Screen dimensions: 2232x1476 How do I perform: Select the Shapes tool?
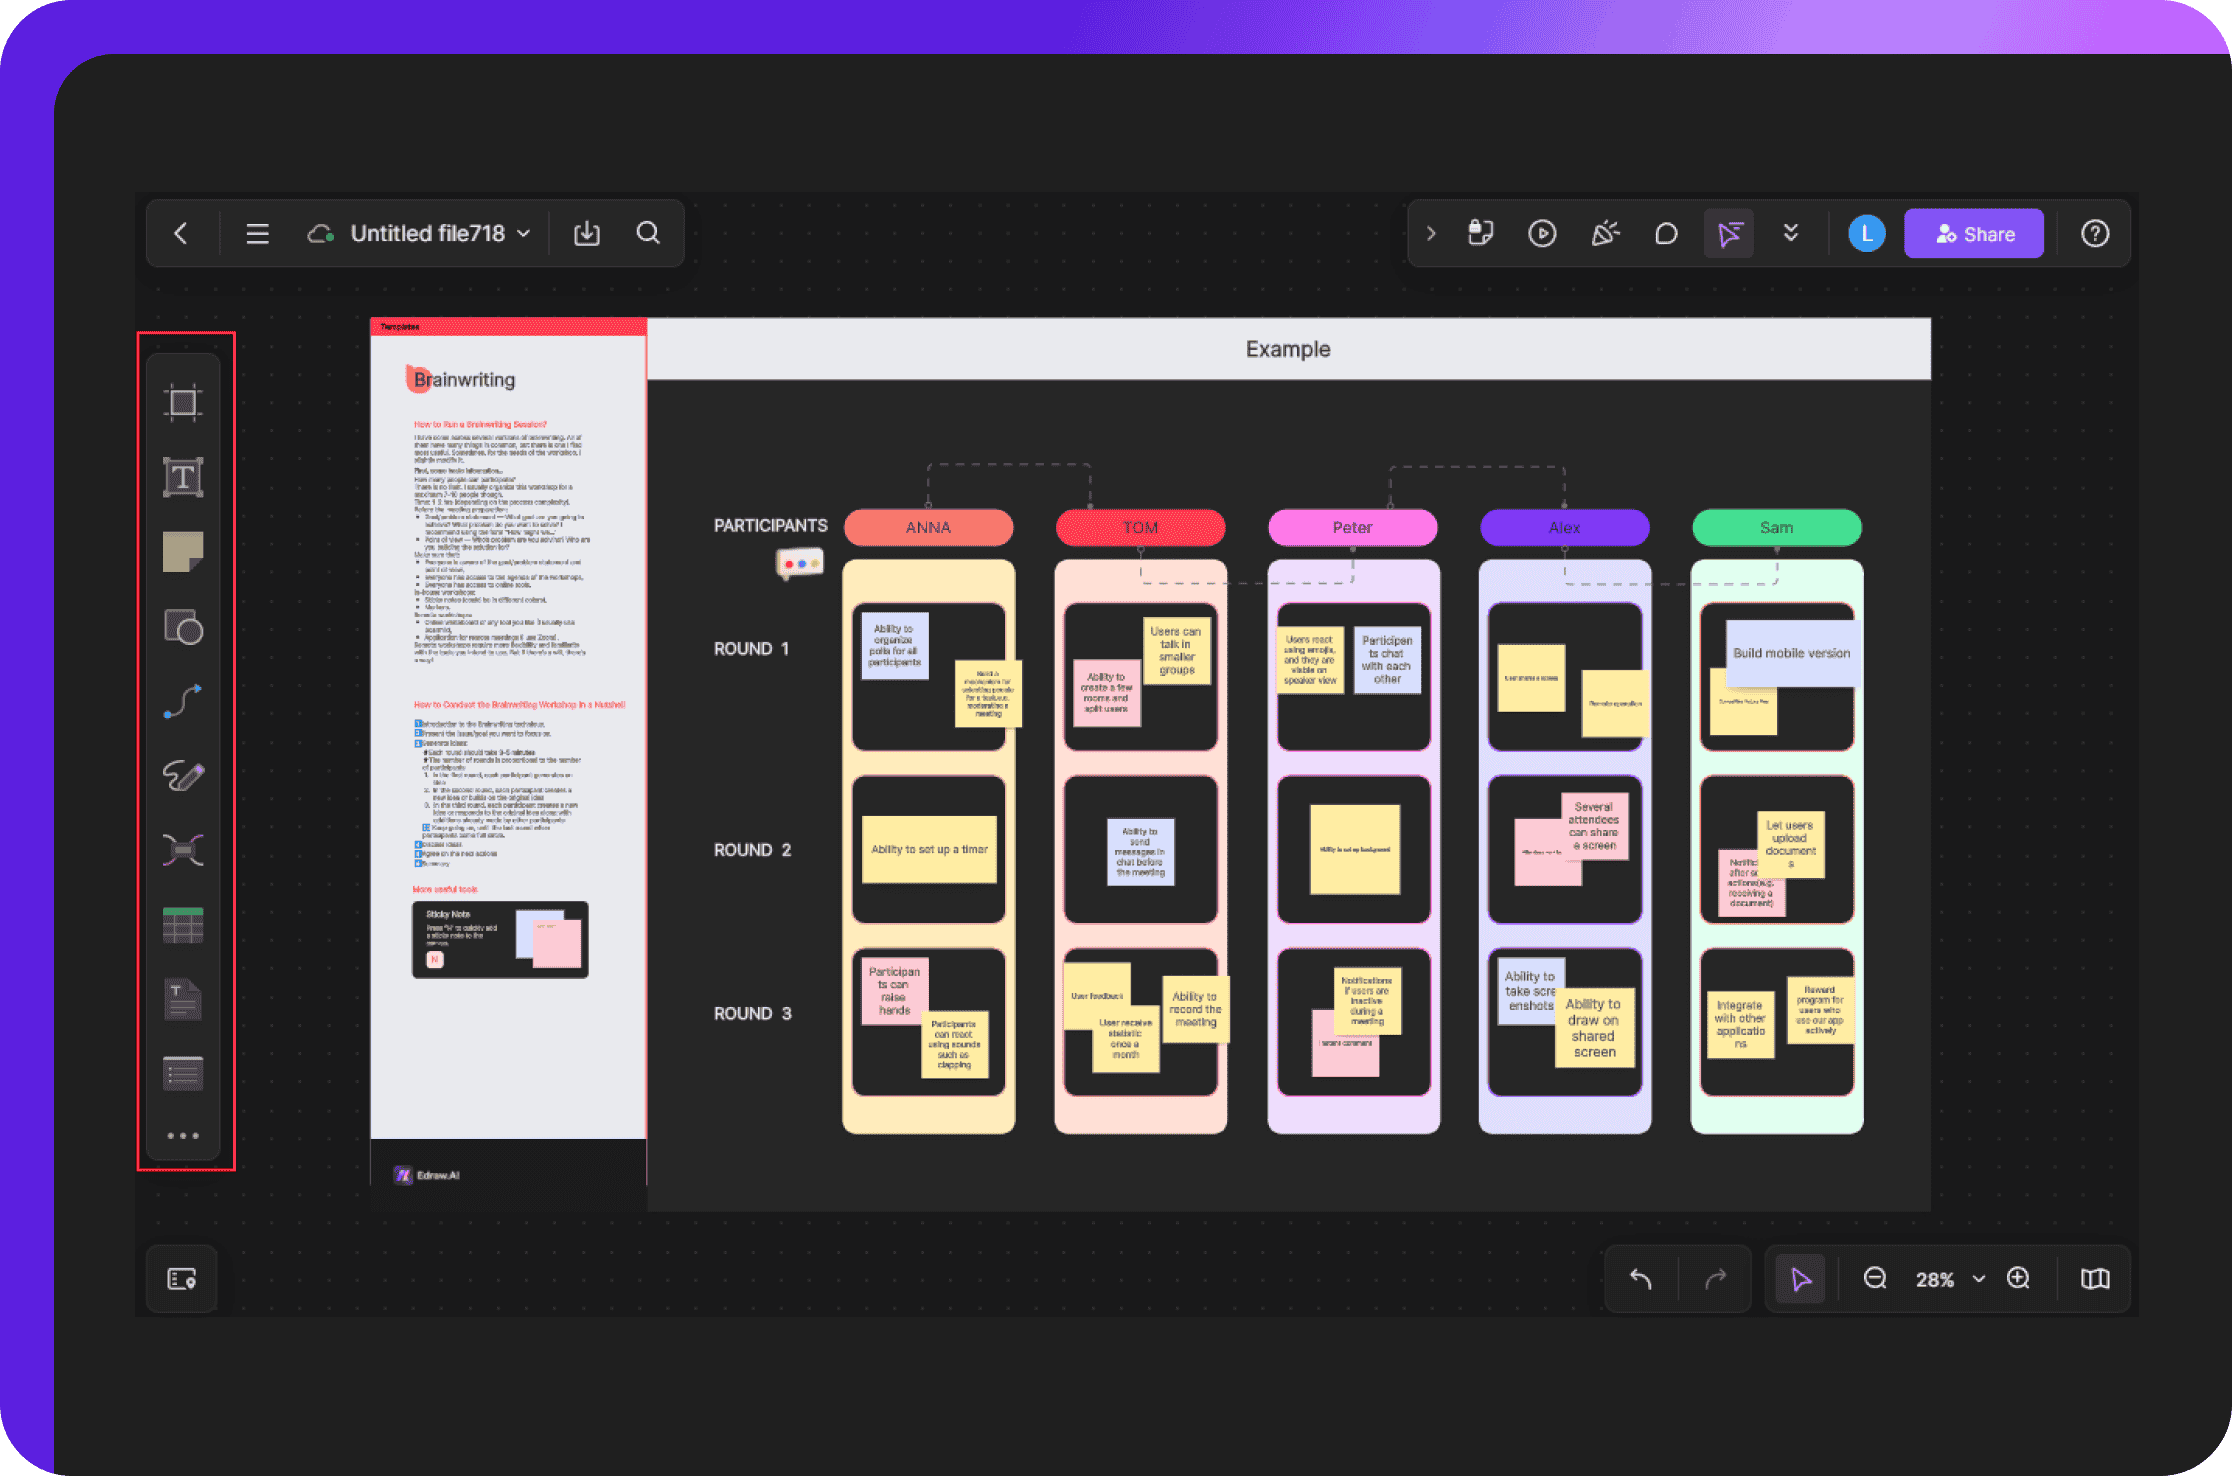(183, 627)
